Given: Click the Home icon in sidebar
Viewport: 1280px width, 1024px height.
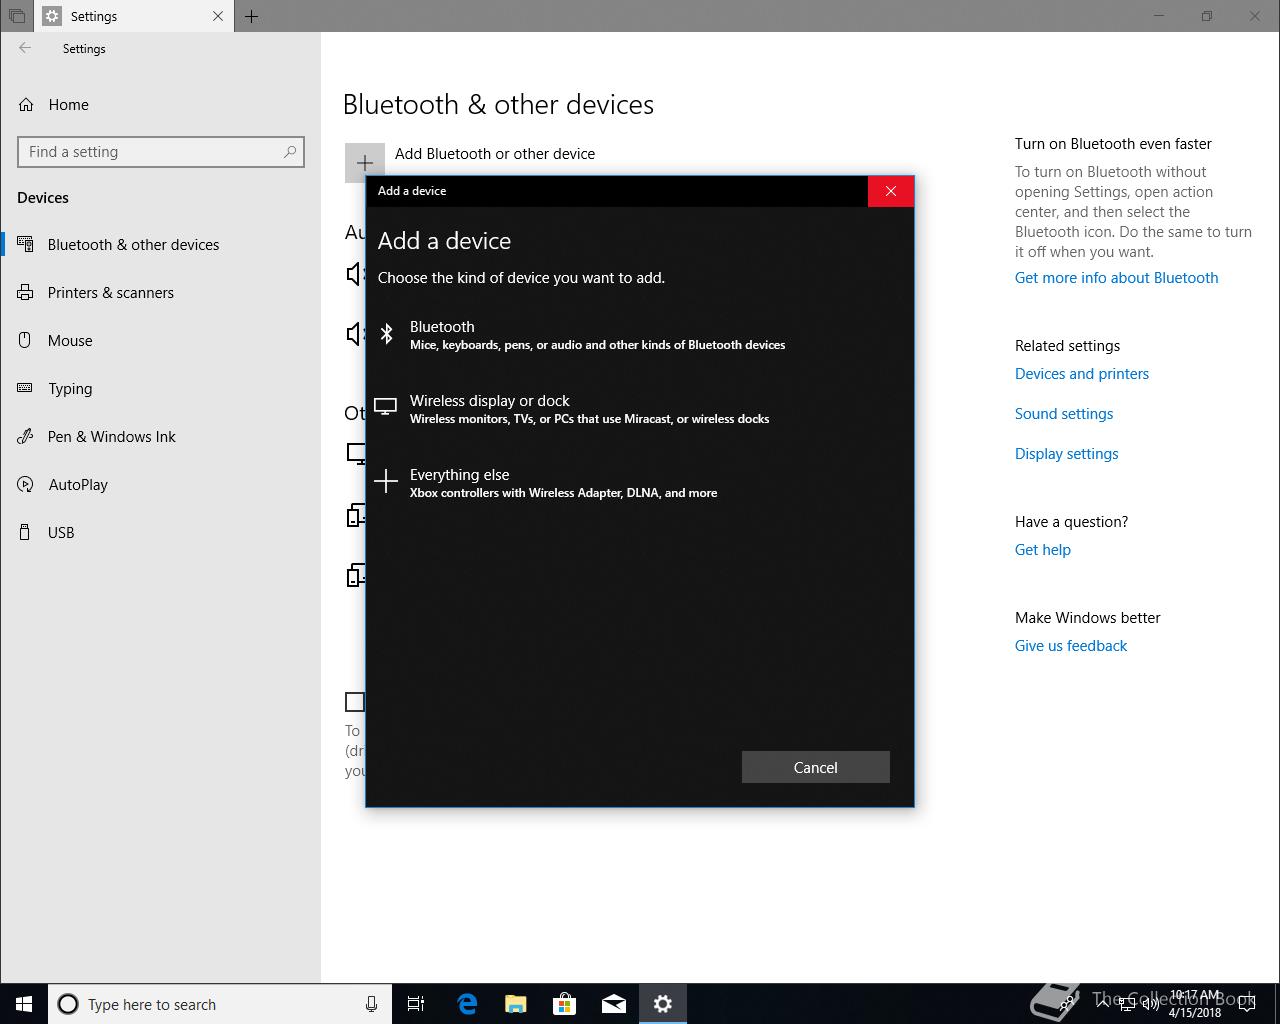Looking at the screenshot, I should (27, 105).
